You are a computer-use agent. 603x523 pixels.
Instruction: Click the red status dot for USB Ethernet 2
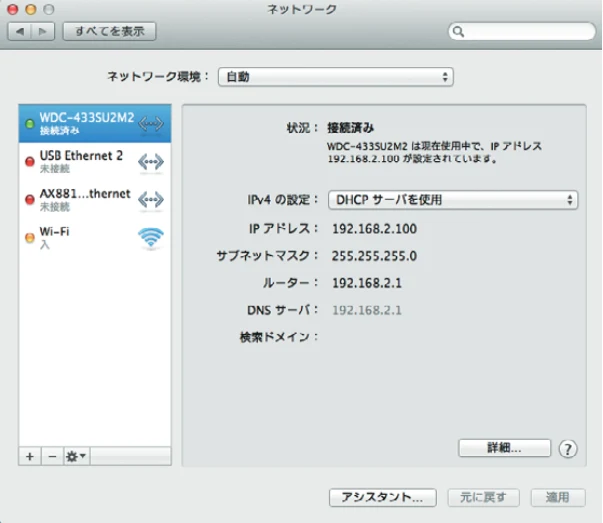pyautogui.click(x=30, y=162)
